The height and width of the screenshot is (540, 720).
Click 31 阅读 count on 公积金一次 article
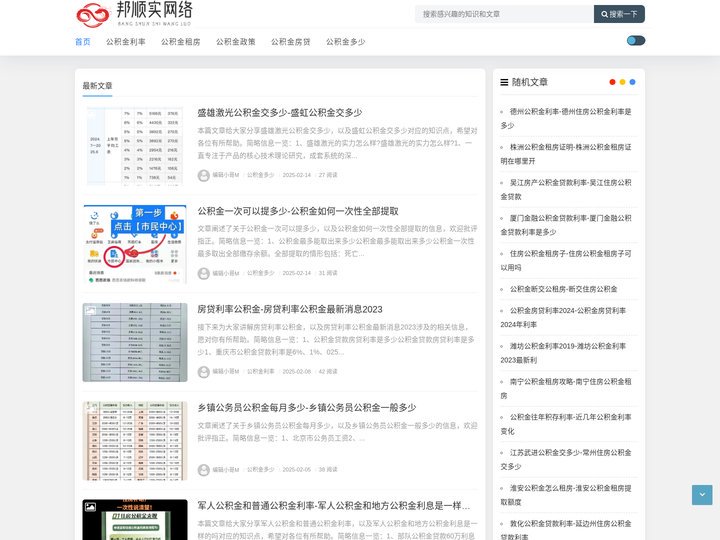(328, 273)
